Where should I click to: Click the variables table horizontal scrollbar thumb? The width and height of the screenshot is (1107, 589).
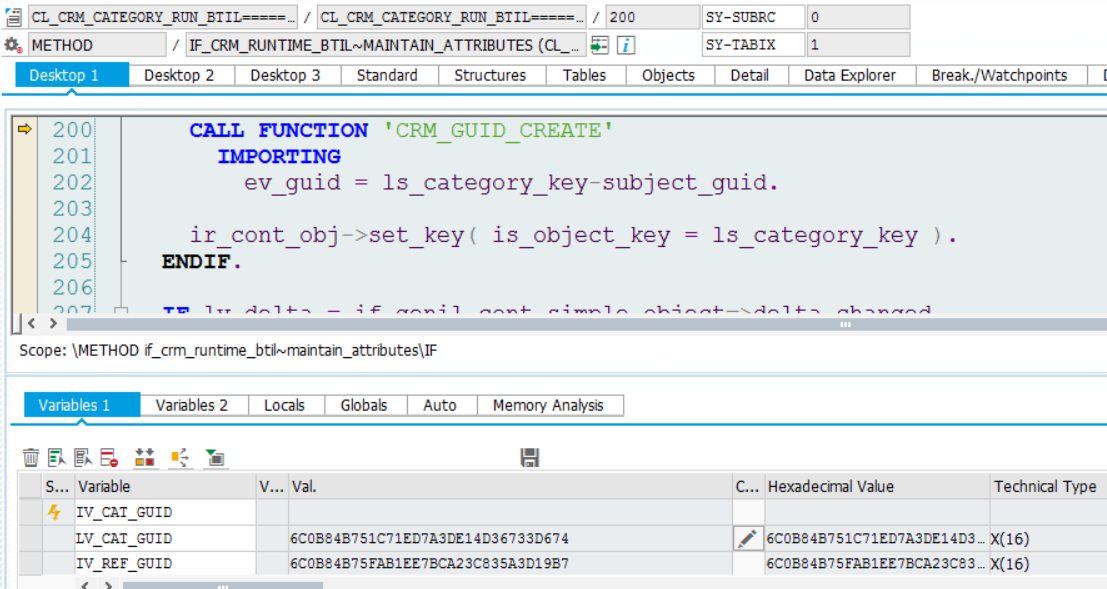[222, 585]
